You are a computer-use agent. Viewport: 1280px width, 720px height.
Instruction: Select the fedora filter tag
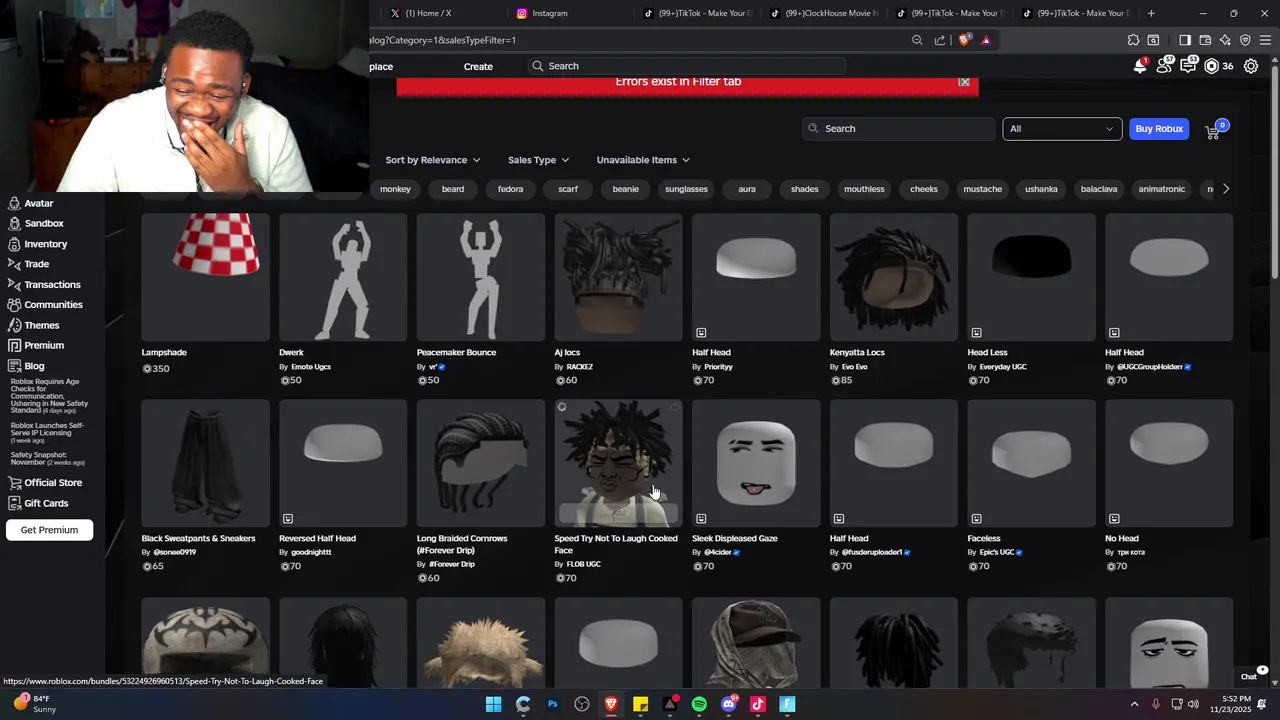pos(510,189)
